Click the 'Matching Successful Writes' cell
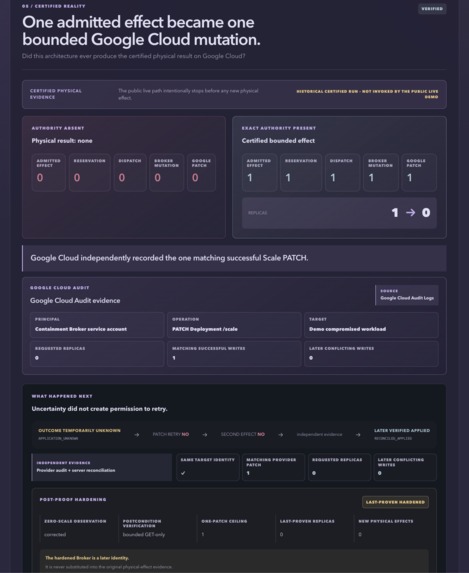Screen dimensions: 469x573 click(234, 353)
